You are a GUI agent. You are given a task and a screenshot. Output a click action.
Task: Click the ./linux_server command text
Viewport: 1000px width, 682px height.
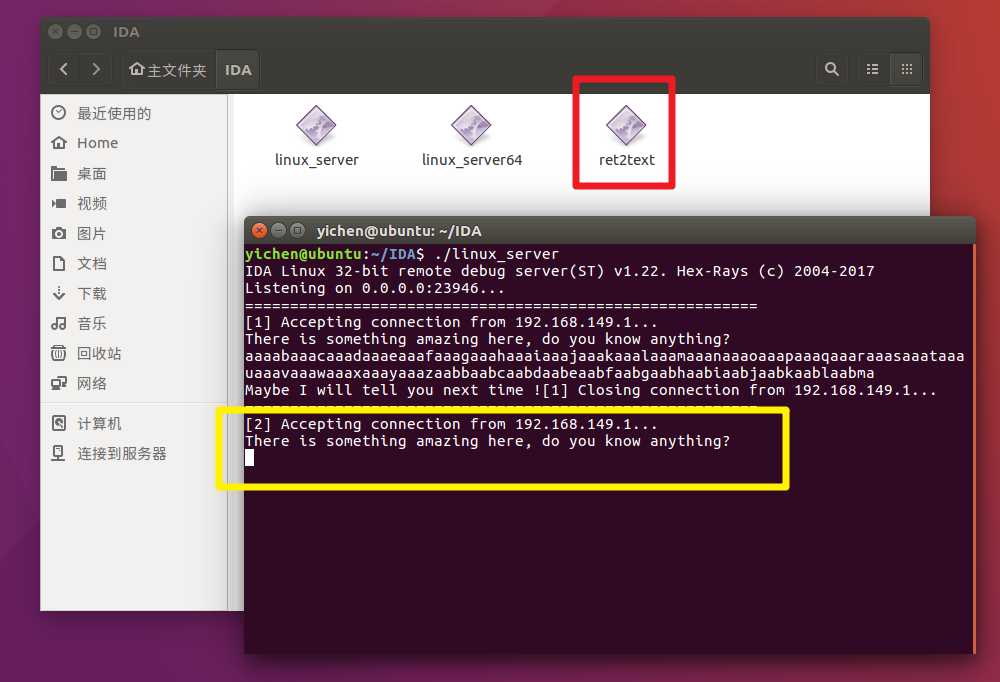(496, 254)
